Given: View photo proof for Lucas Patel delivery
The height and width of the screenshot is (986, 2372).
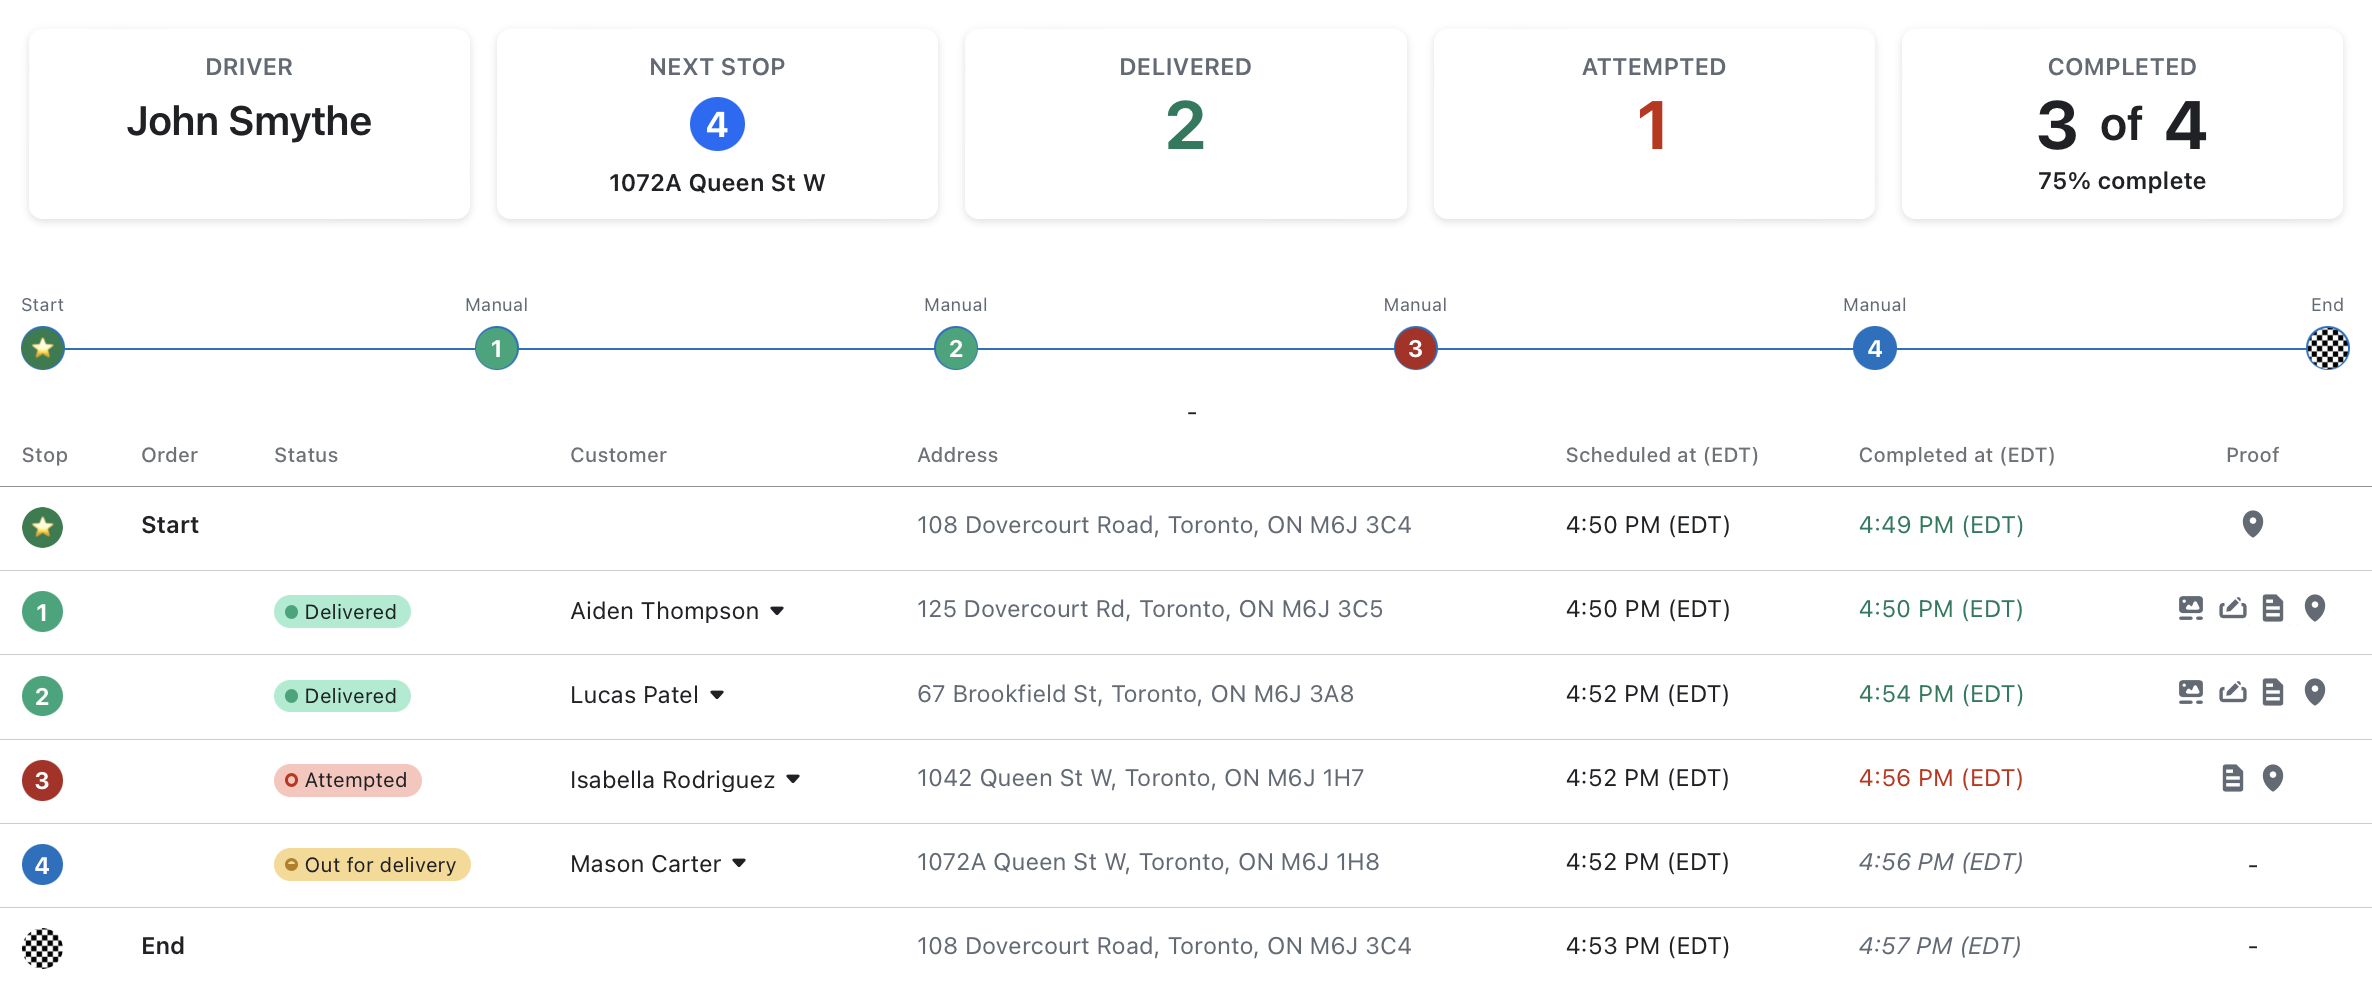Looking at the screenshot, I should pos(2191,692).
